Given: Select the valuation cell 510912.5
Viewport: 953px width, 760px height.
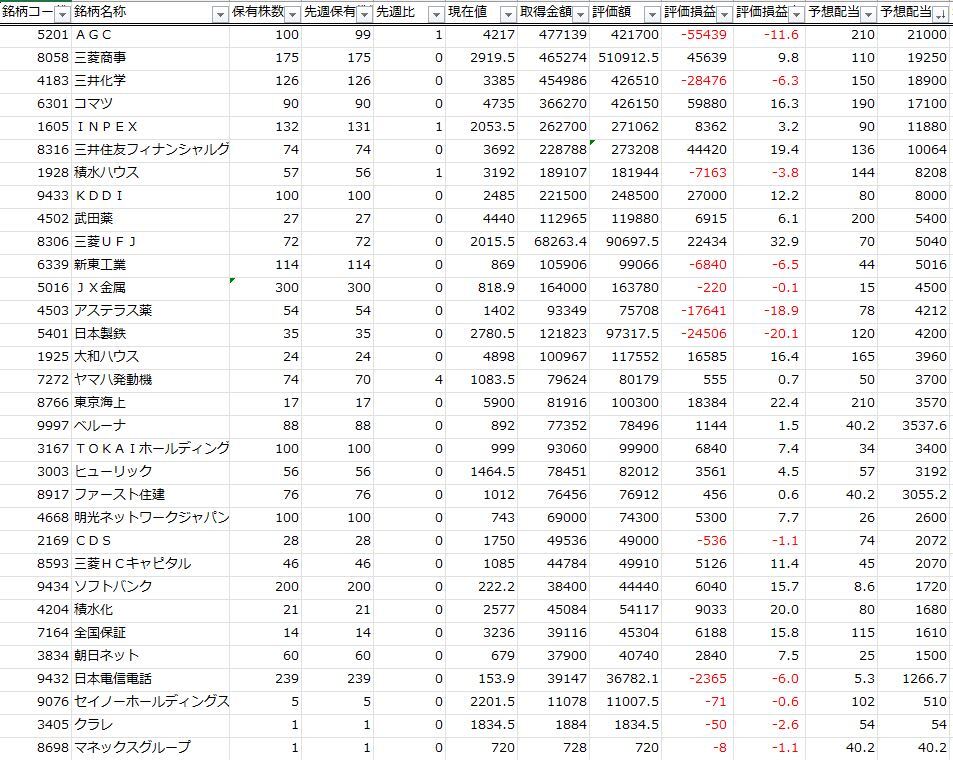Looking at the screenshot, I should pyautogui.click(x=625, y=58).
